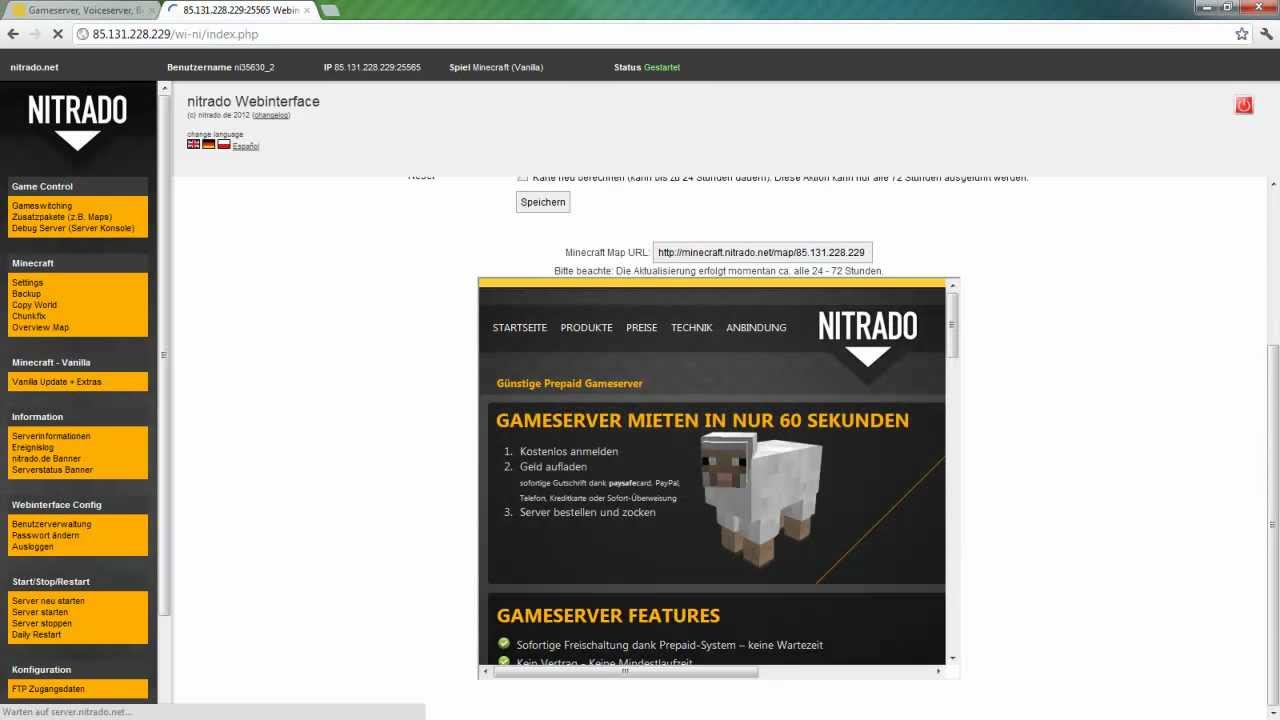Open FTP Zugangsdaten under Konfiguration
This screenshot has height=720, width=1280.
click(x=48, y=689)
